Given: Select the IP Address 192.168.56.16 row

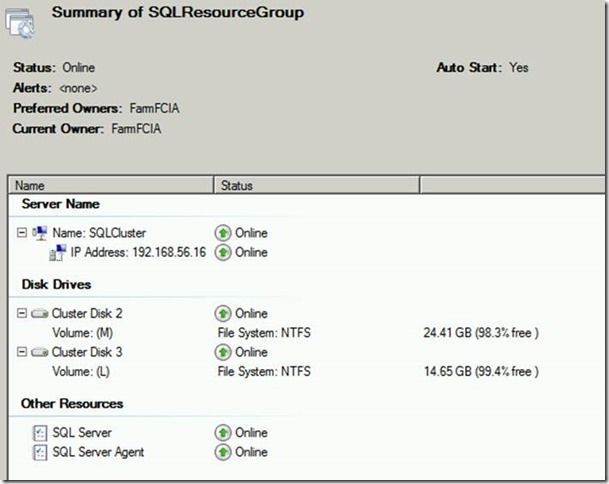Looking at the screenshot, I should tap(138, 253).
